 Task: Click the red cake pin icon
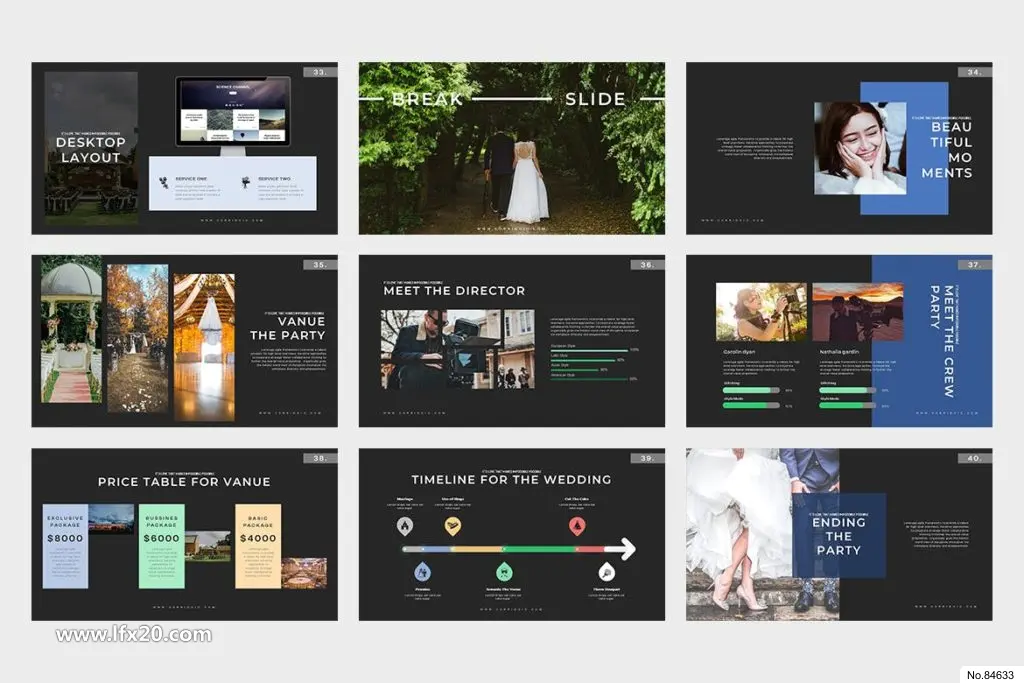click(x=577, y=526)
